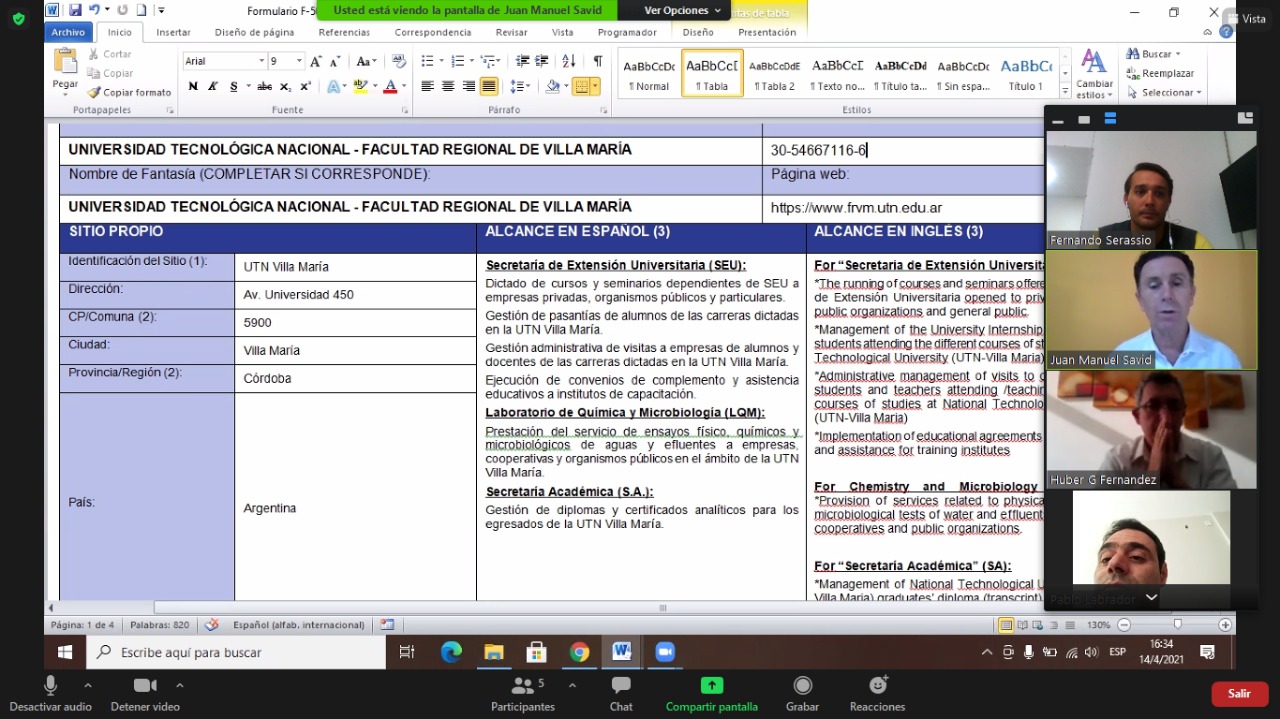Toggle strikethrough abc button
Image resolution: width=1280 pixels, height=719 pixels.
tap(265, 86)
